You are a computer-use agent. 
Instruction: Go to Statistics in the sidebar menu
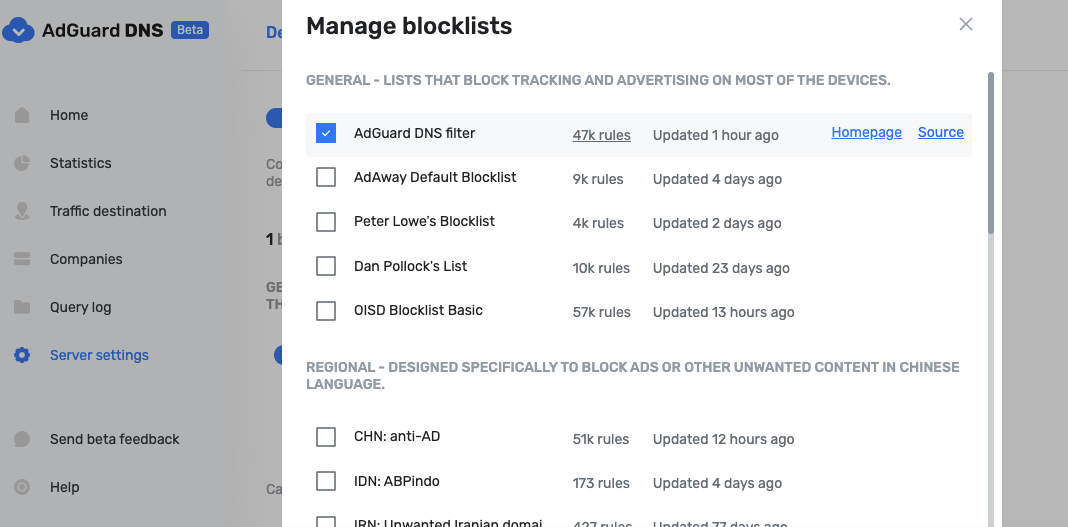80,163
